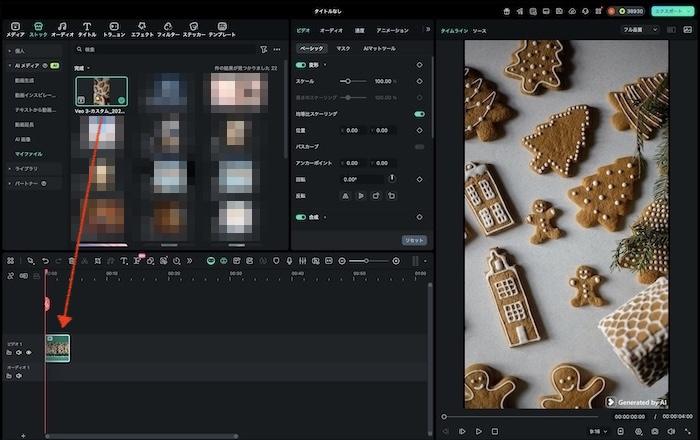Open the ステッカー (Stickers) library
The height and width of the screenshot is (440, 700).
[x=193, y=29]
